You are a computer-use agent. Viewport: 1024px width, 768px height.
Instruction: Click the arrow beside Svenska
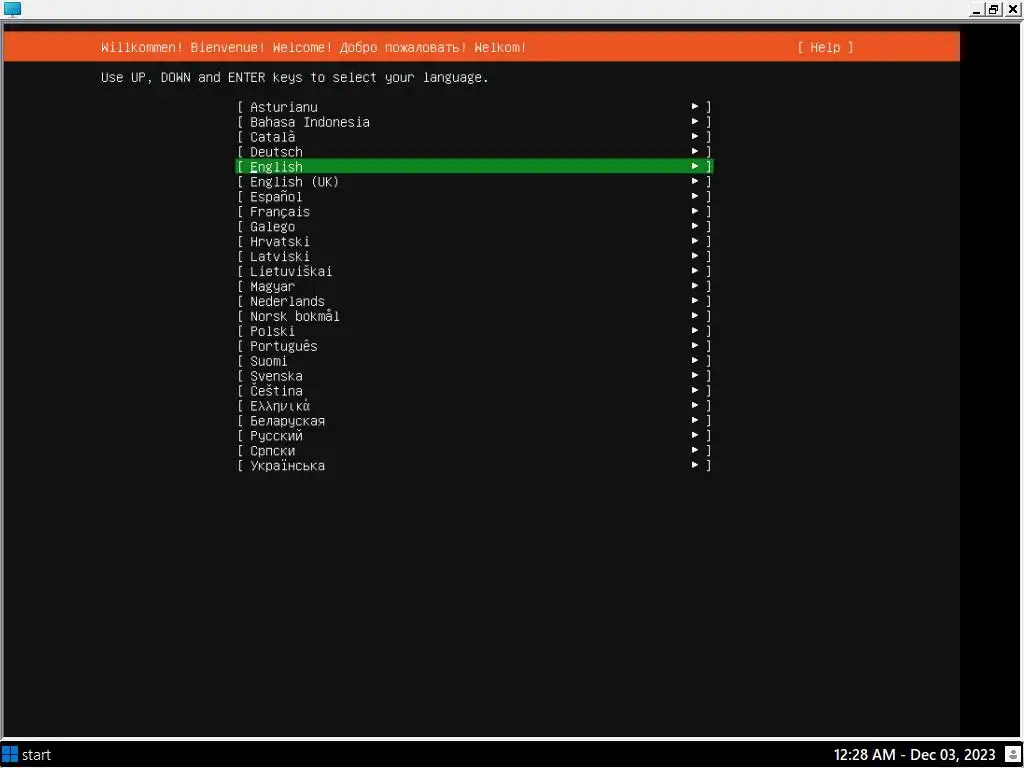(x=695, y=376)
